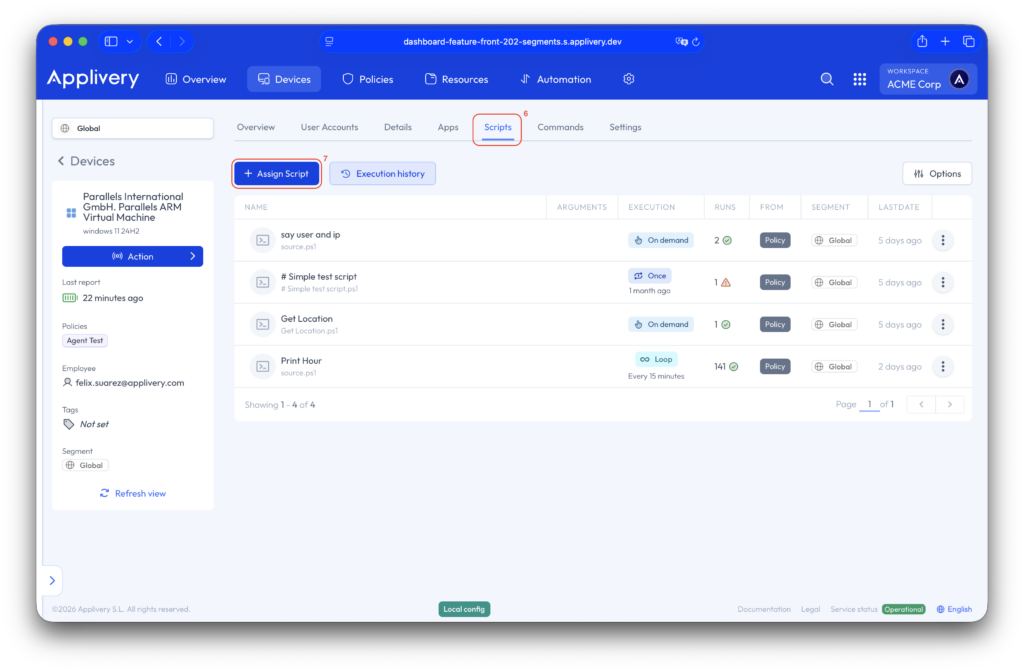
Task: Switch to the Commands tab
Action: pyautogui.click(x=560, y=127)
